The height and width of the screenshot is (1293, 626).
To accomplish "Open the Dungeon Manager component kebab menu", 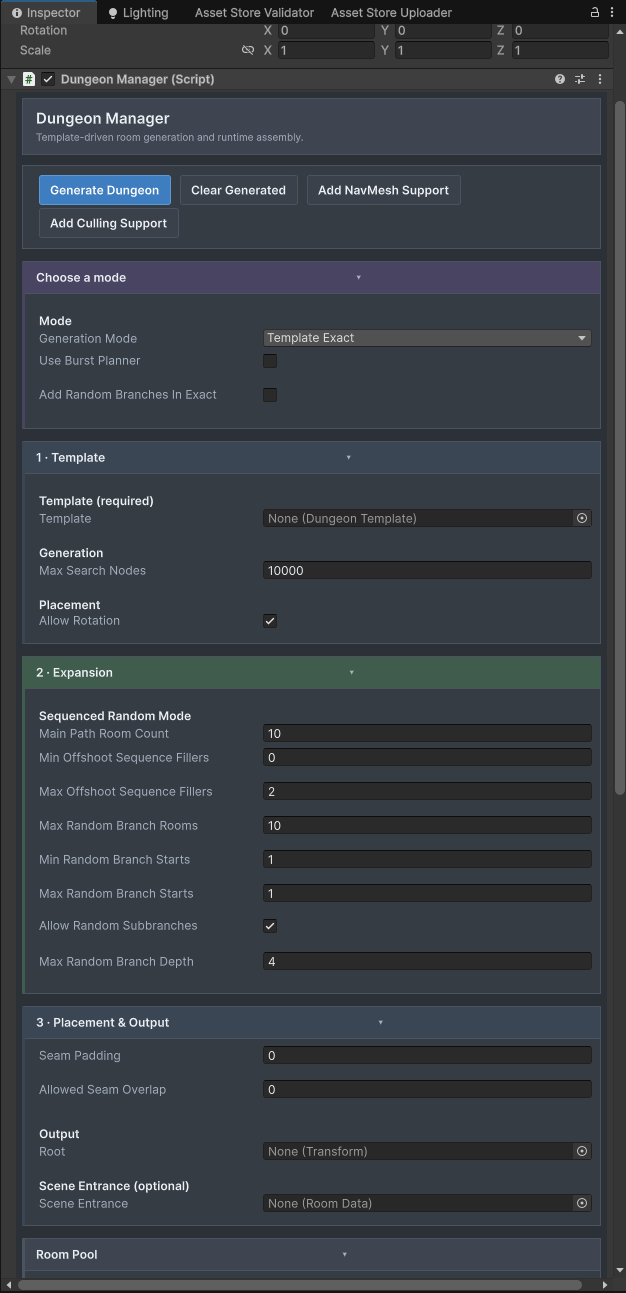I will point(600,79).
